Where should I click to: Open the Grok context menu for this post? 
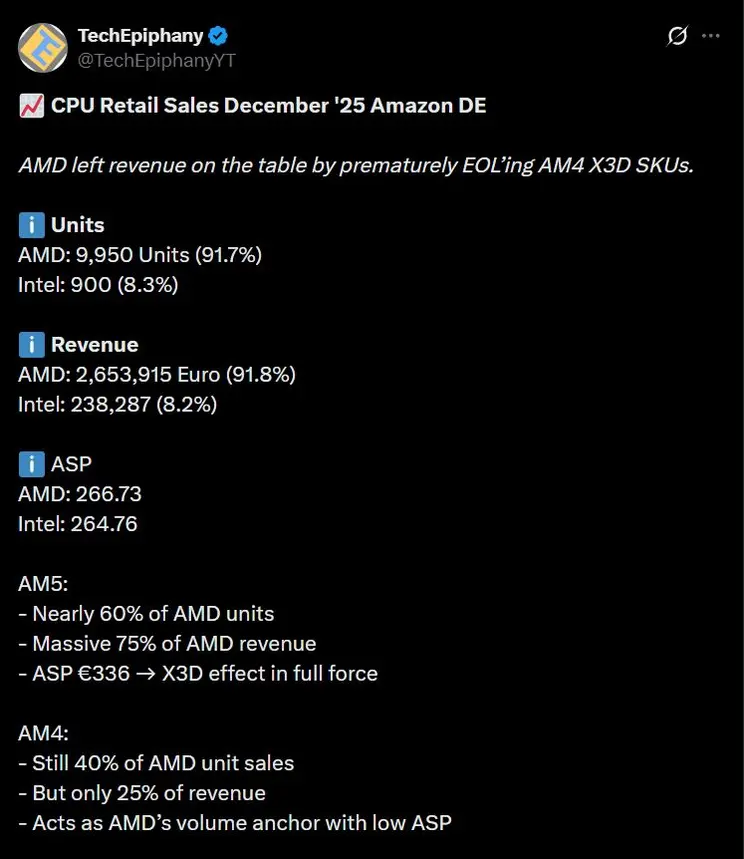pyautogui.click(x=678, y=35)
